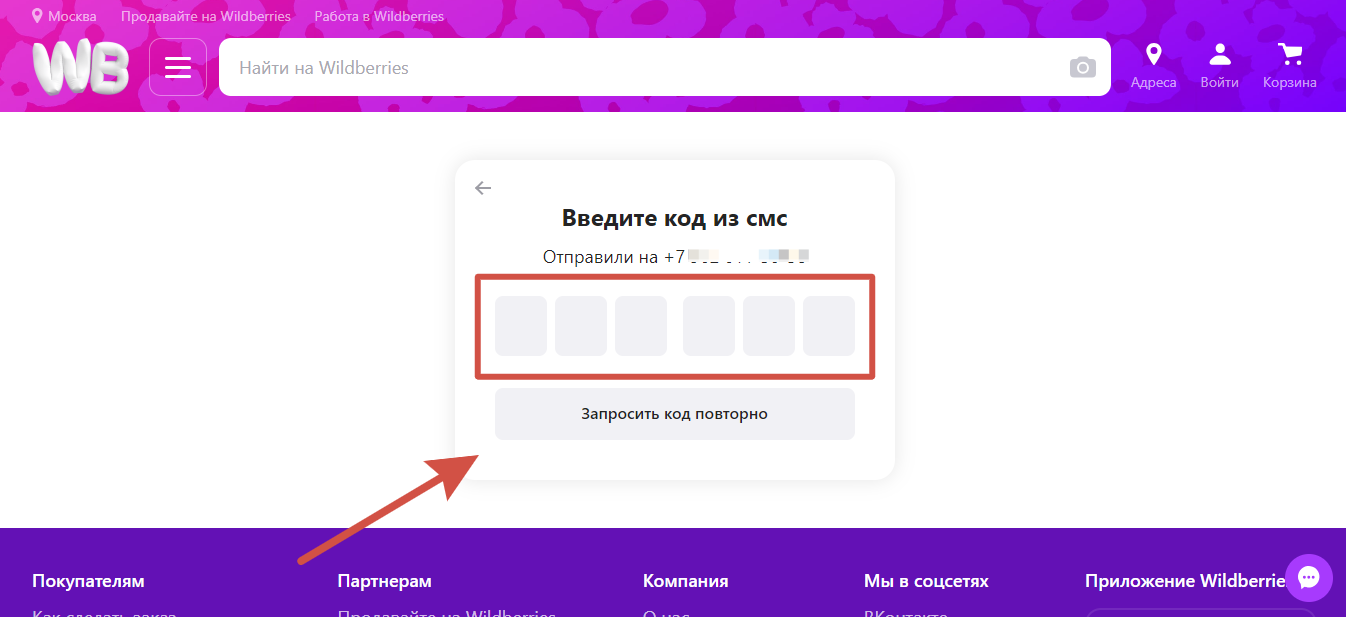Click the Wildberries WB logo

(x=80, y=68)
